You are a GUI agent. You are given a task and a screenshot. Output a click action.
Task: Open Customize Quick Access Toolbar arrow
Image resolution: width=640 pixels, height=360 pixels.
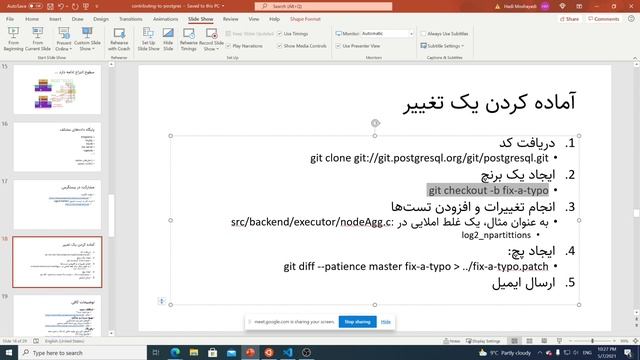tap(97, 6)
